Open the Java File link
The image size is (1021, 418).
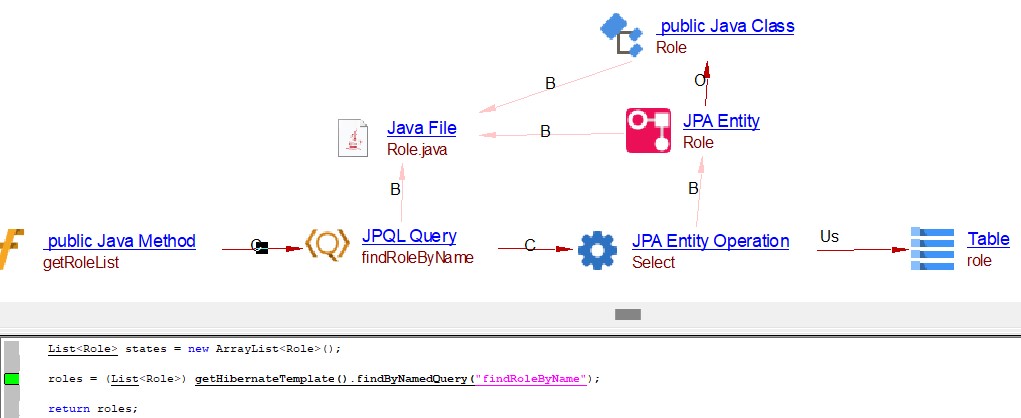(x=421, y=128)
